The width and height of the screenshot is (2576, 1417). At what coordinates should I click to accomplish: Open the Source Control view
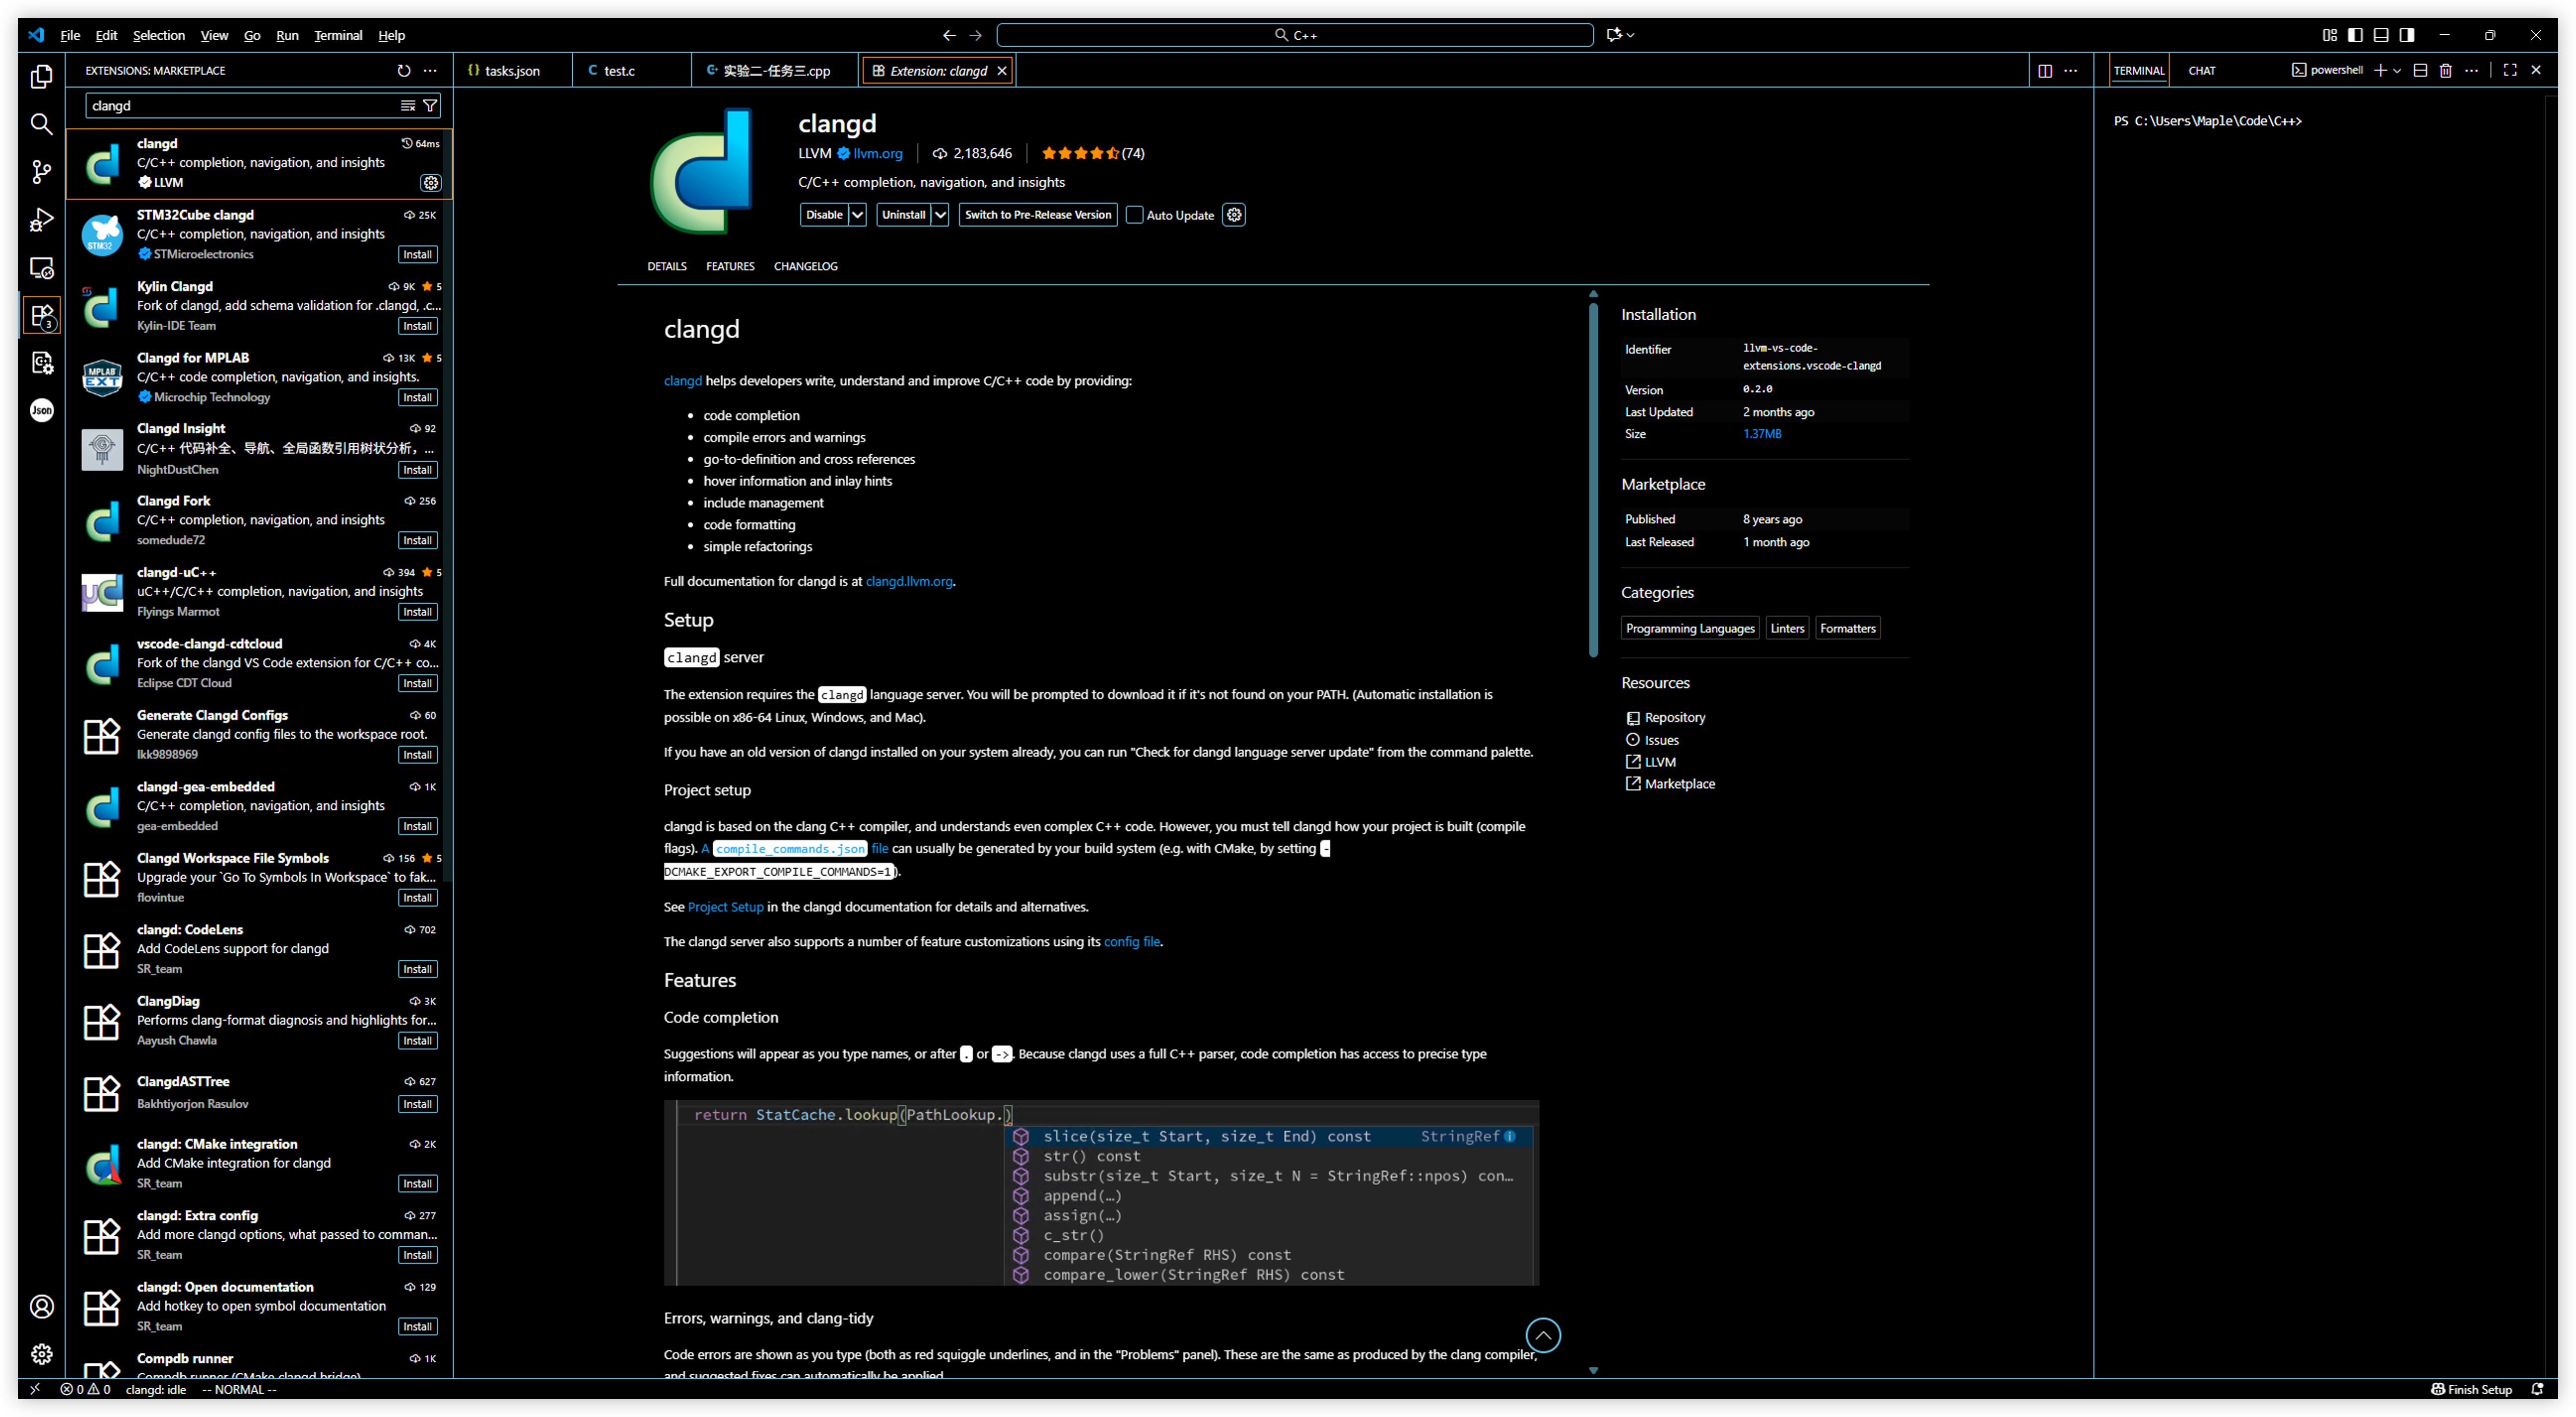[x=41, y=172]
